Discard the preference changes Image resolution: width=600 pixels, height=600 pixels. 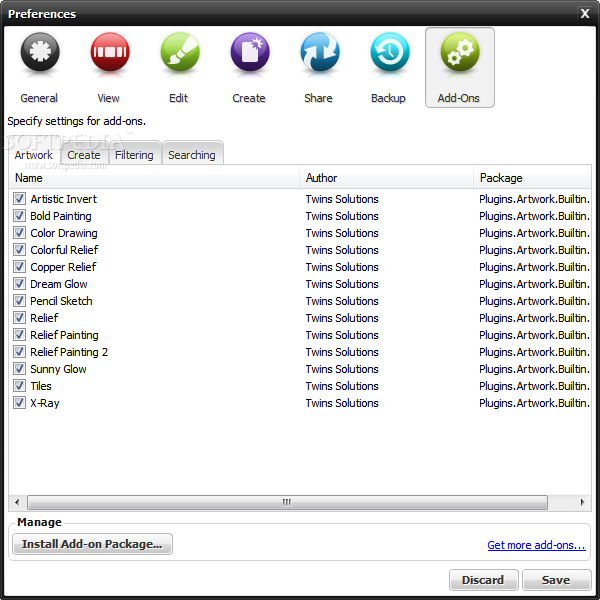[x=483, y=580]
